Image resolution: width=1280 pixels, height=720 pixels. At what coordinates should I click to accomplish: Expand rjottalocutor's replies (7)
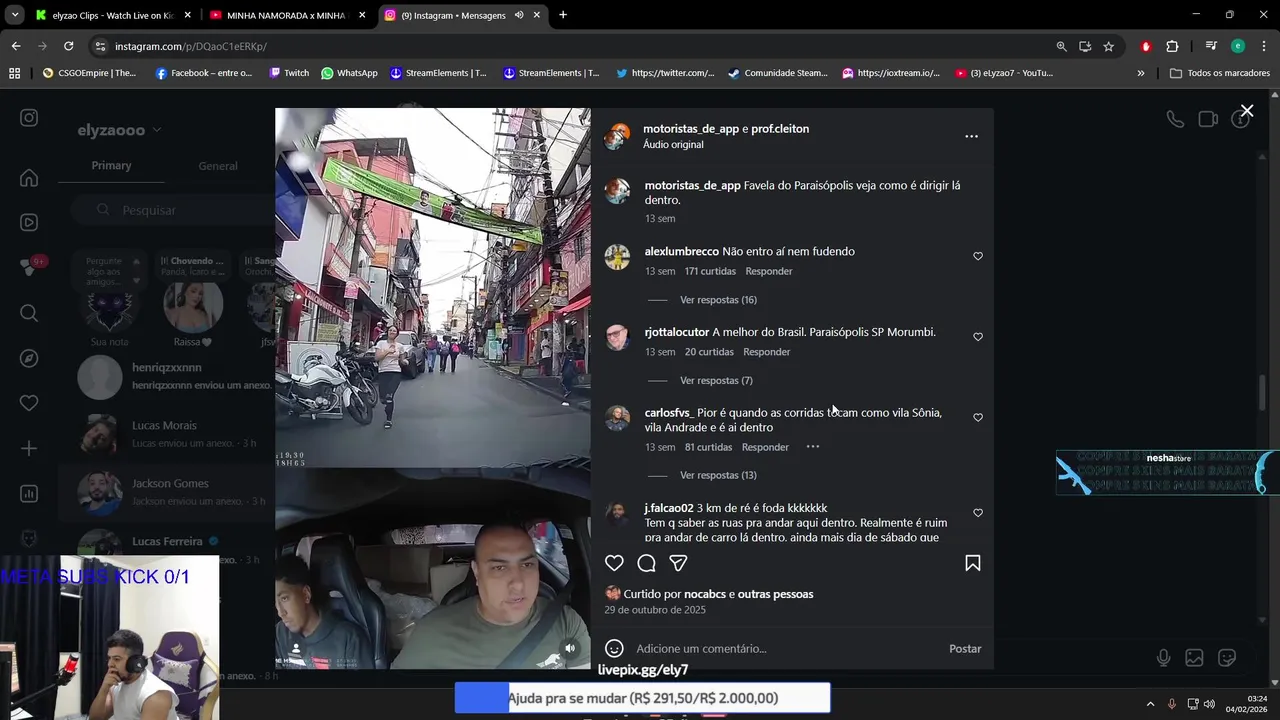[x=716, y=381]
